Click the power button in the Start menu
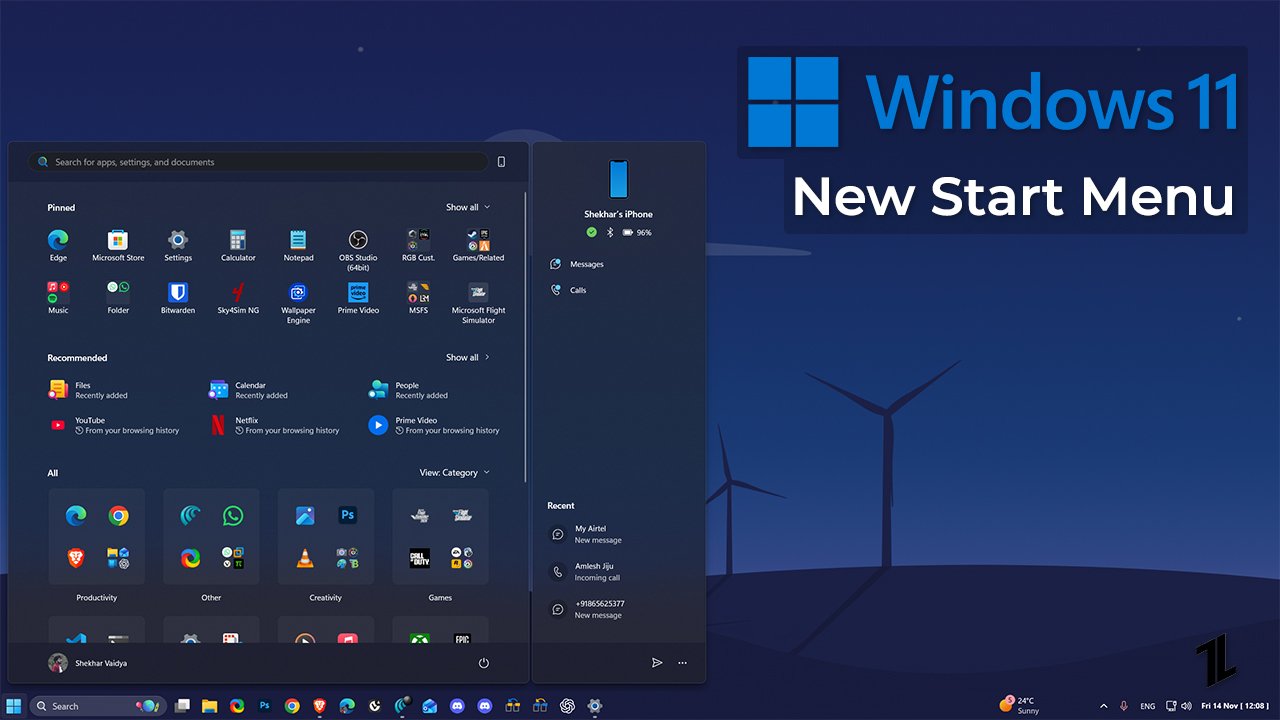This screenshot has height=720, width=1280. coord(483,662)
